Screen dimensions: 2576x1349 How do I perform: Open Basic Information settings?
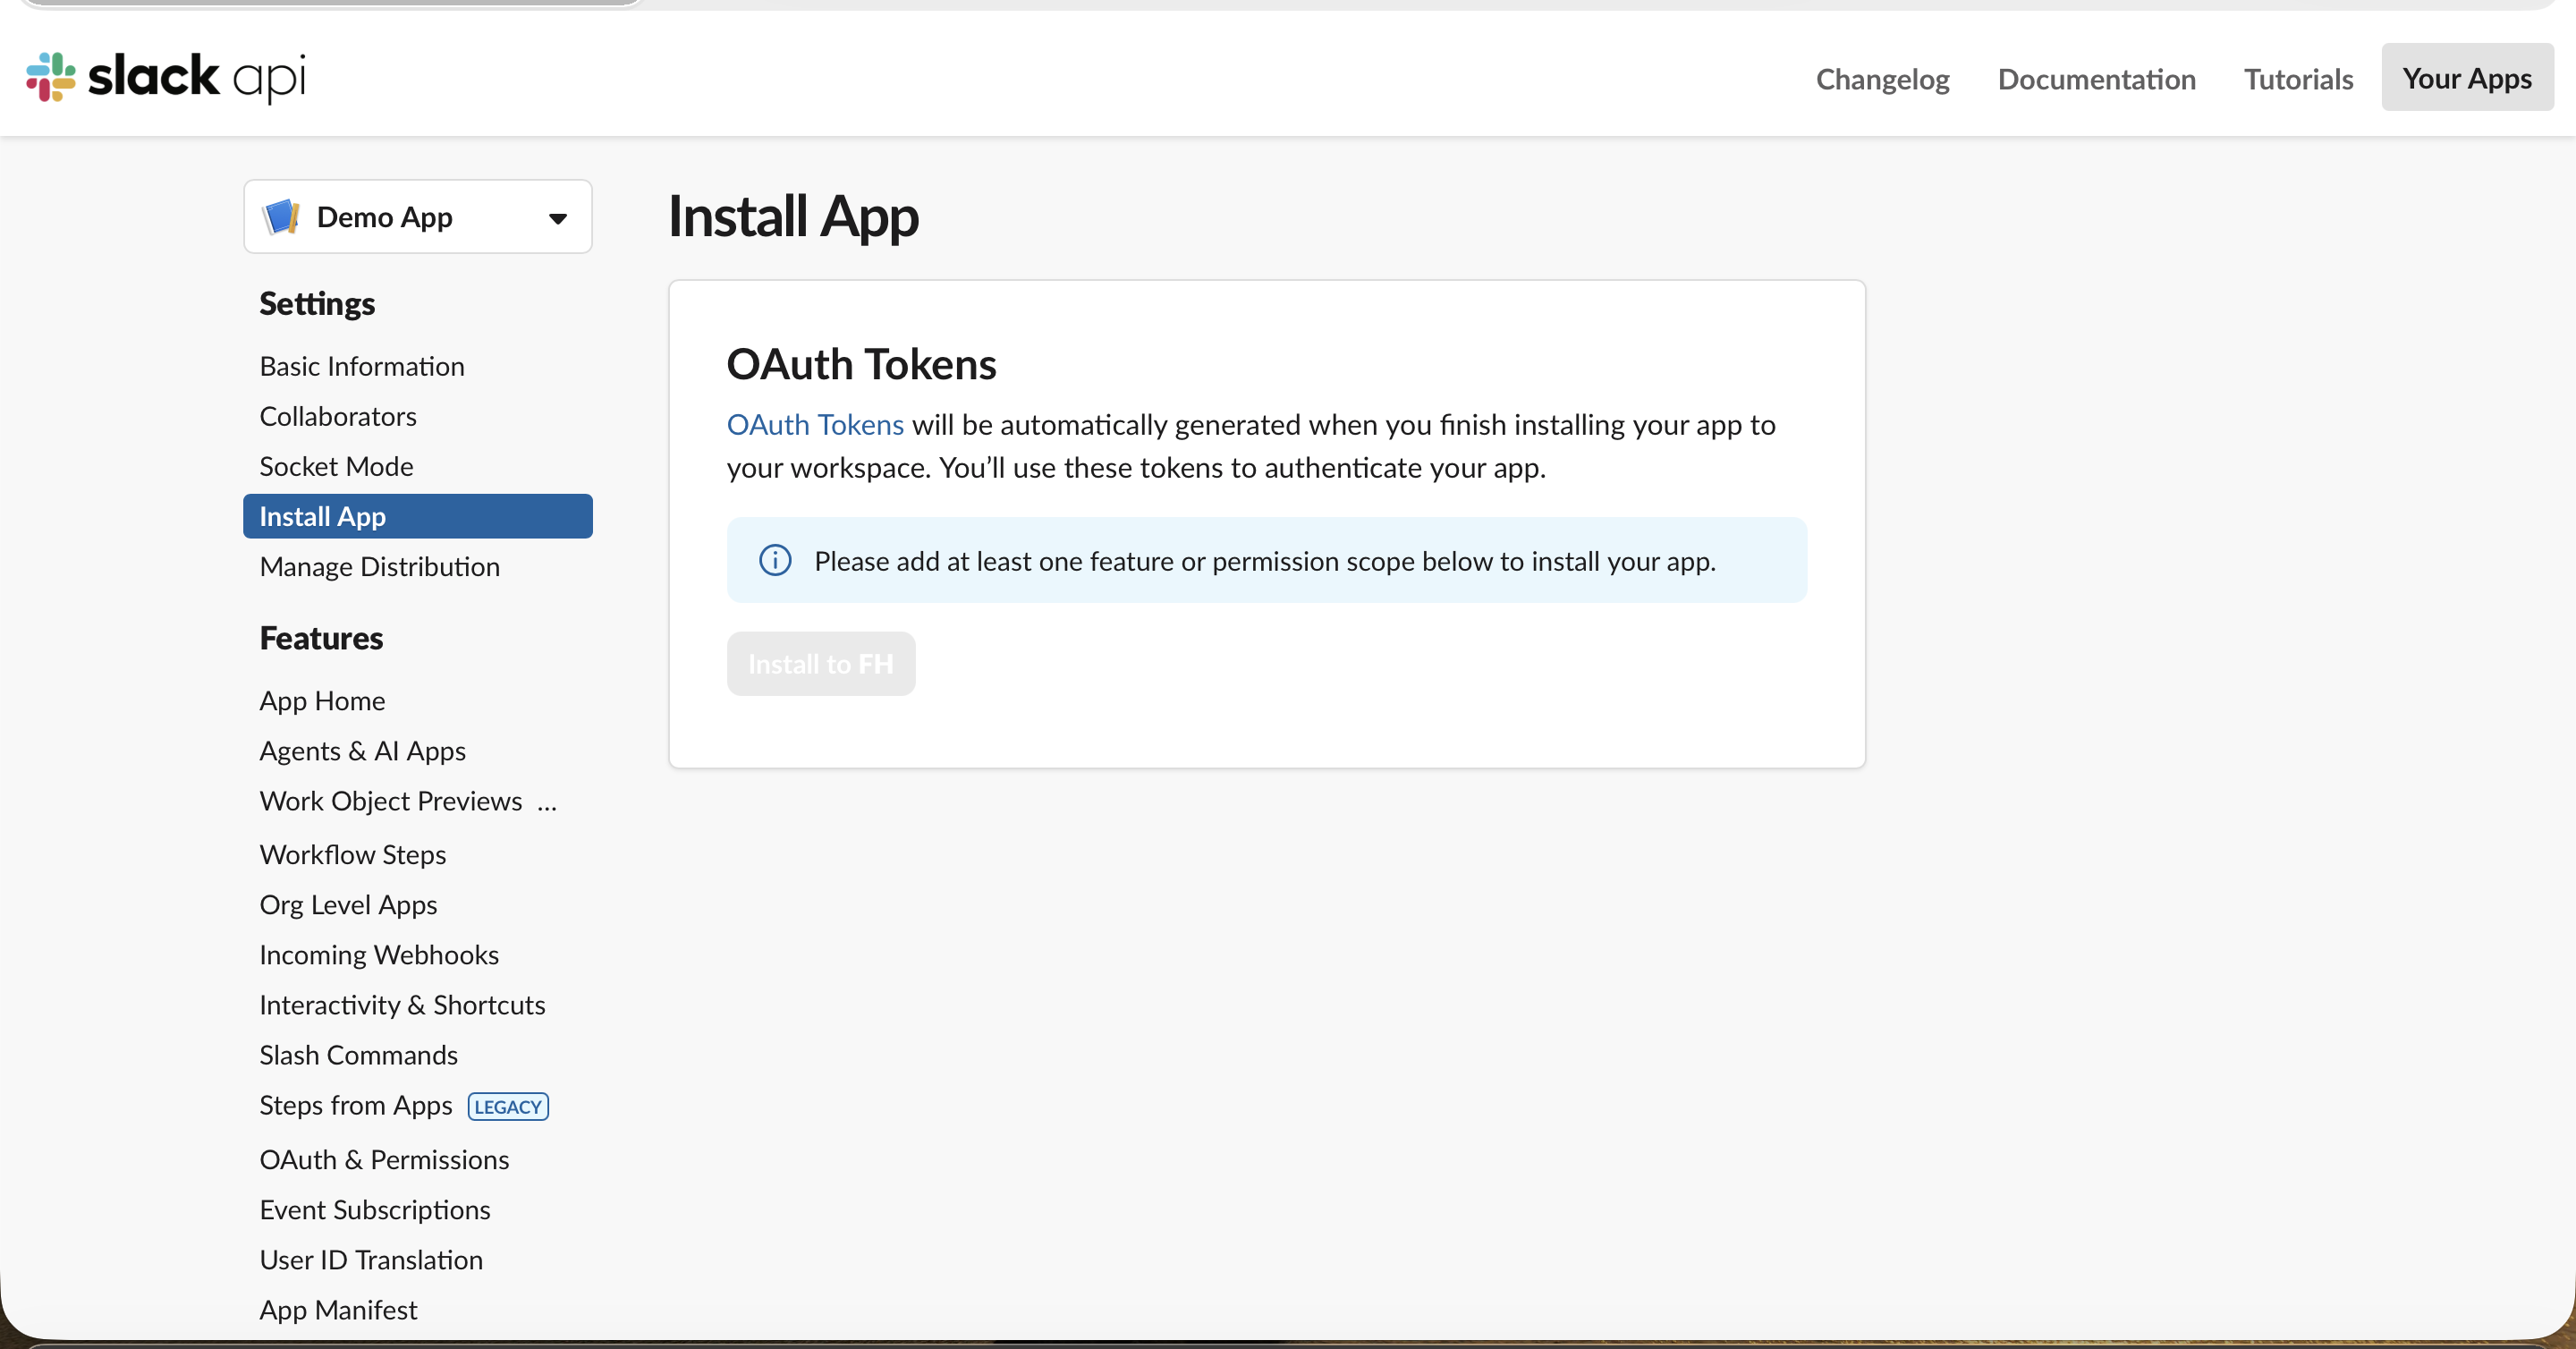tap(362, 366)
